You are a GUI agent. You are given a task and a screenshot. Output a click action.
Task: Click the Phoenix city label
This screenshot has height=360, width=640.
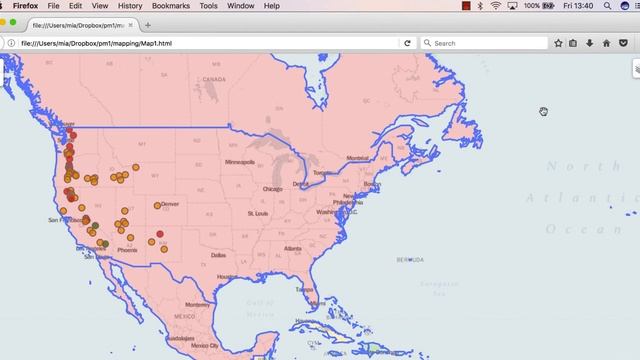pyautogui.click(x=127, y=250)
